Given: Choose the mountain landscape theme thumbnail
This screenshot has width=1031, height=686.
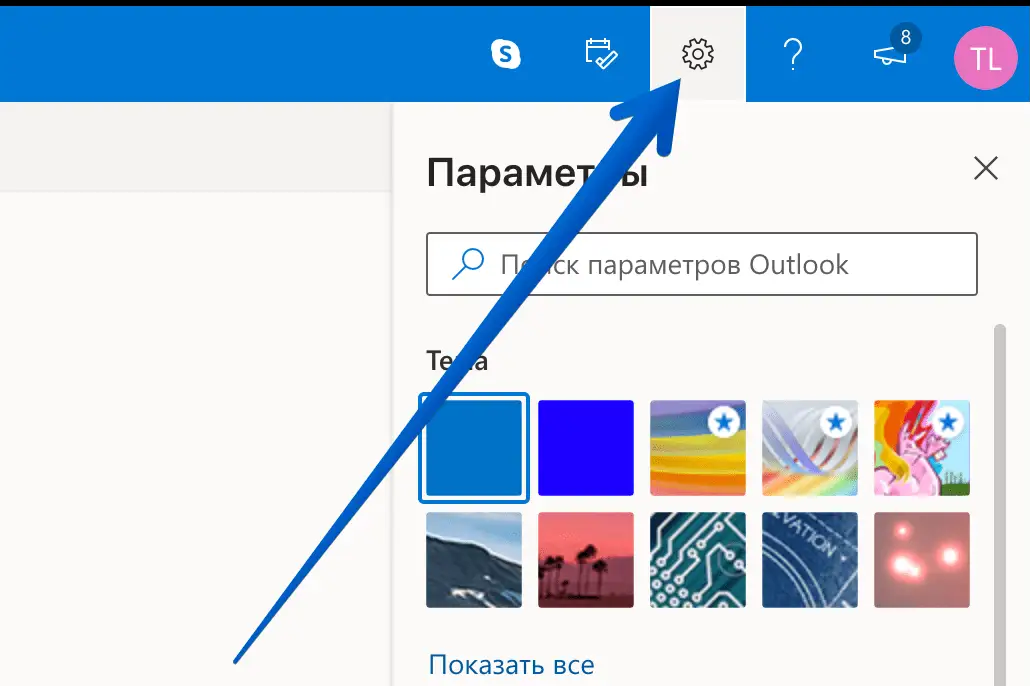Looking at the screenshot, I should click(474, 560).
